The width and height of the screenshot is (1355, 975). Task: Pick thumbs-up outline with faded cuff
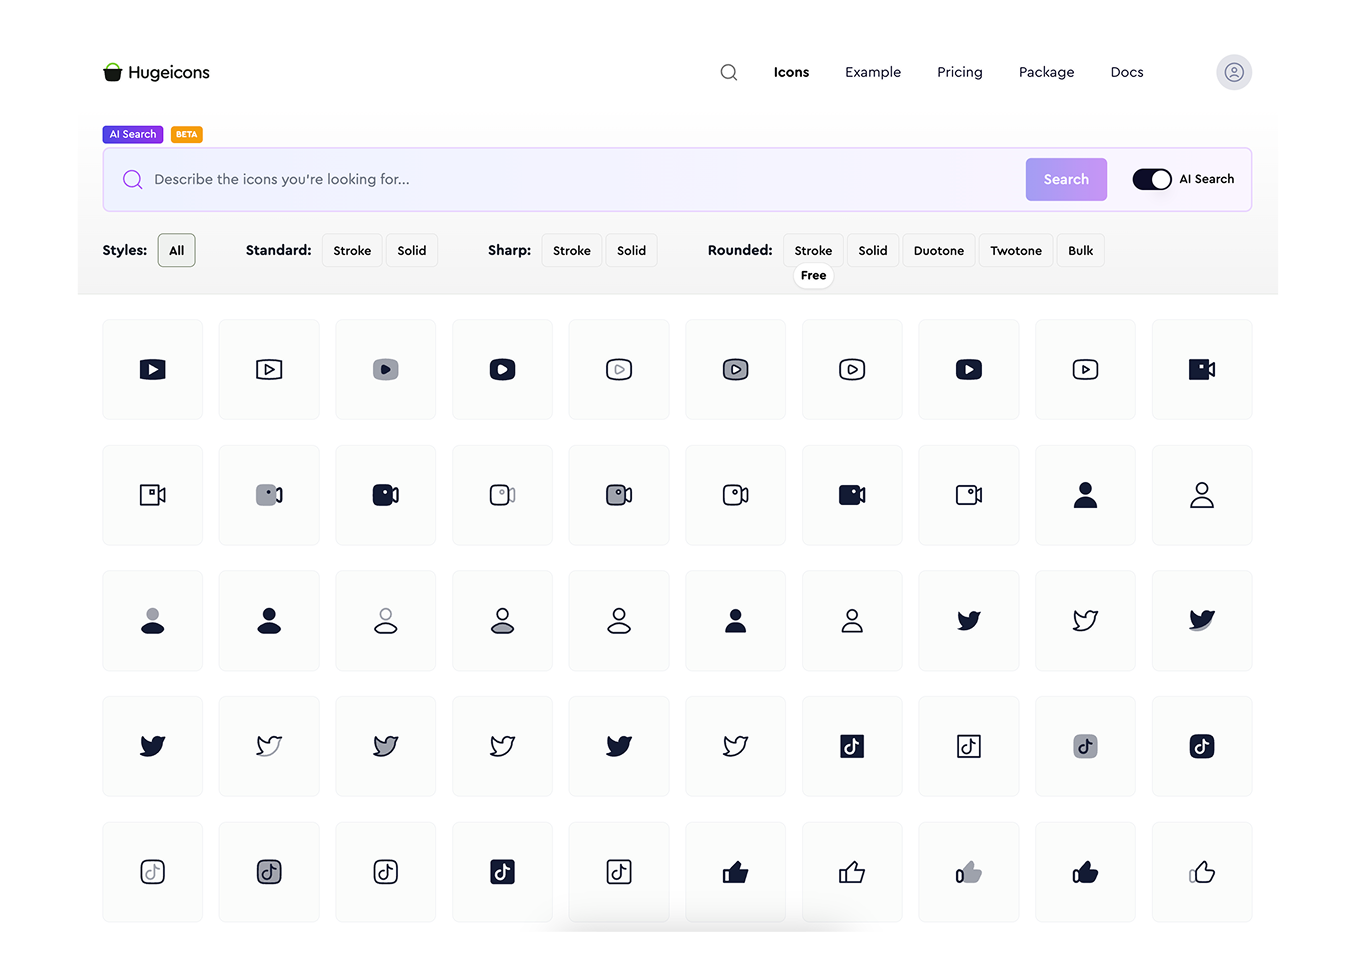(1202, 872)
